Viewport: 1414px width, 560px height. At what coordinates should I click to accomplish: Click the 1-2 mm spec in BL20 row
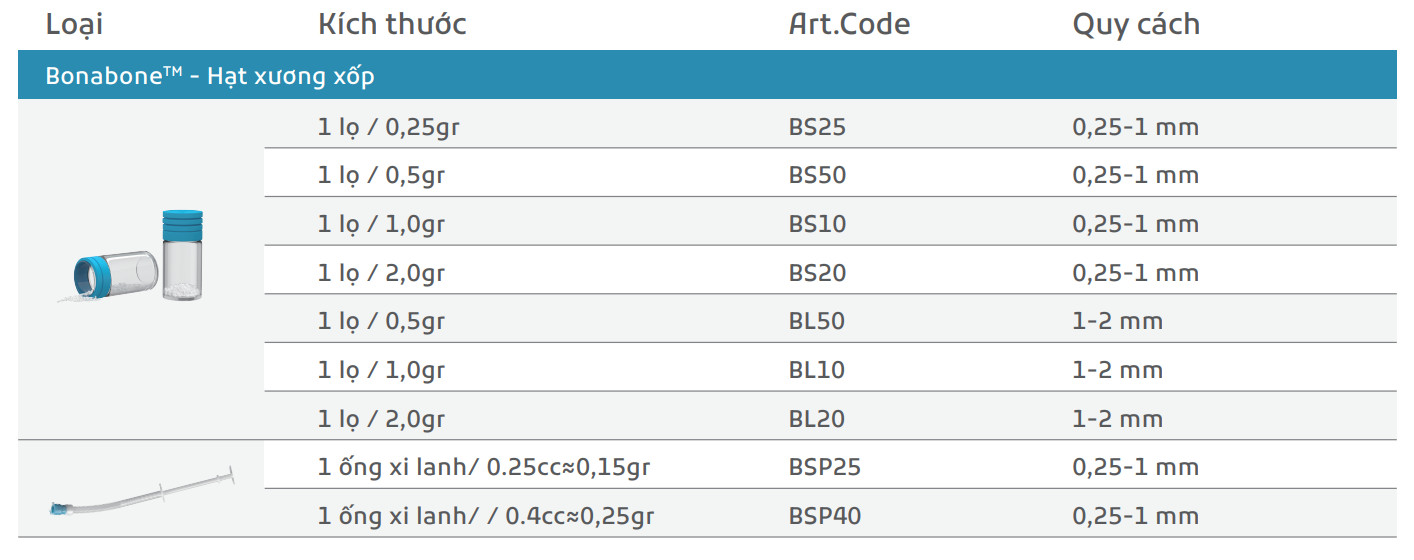click(x=1117, y=419)
